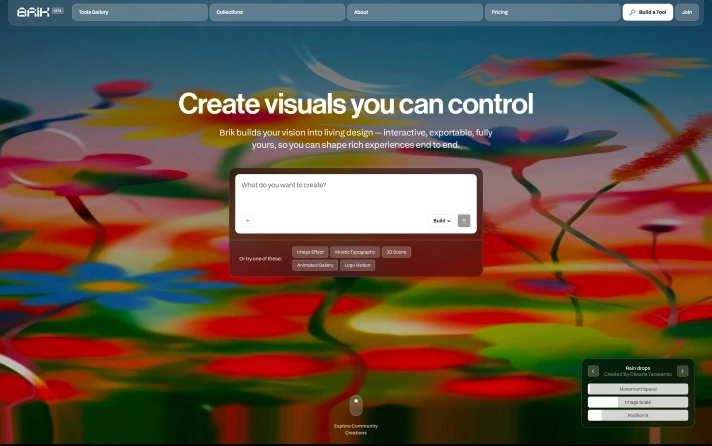Viewport: 712px width, 446px height.
Task: Go to the About page
Action: pos(415,12)
